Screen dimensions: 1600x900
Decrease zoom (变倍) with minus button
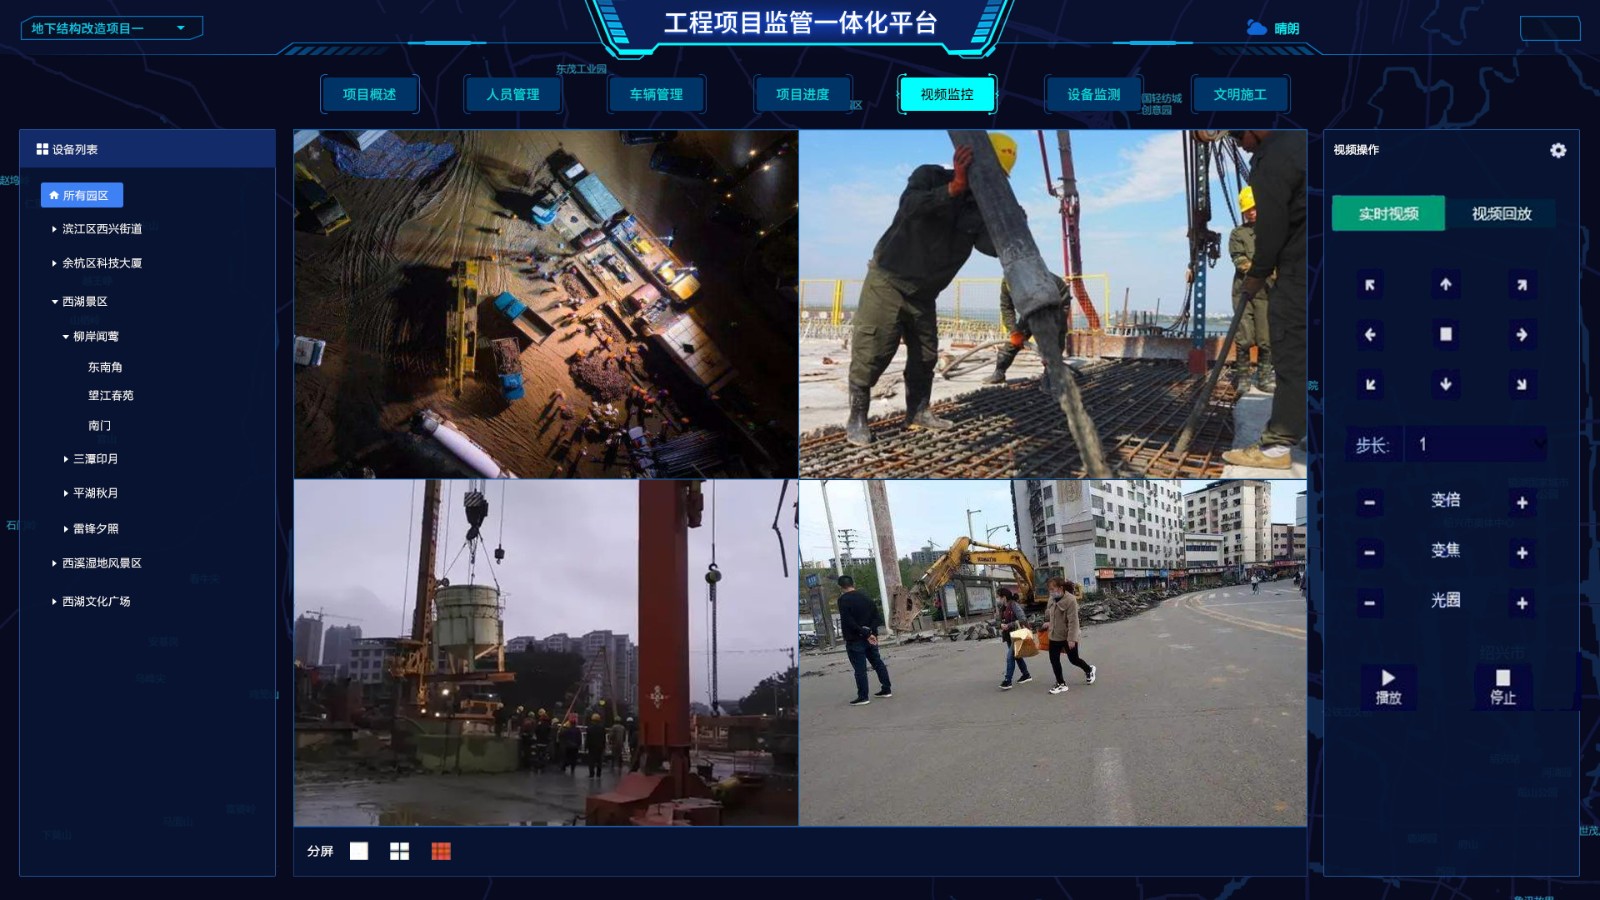(1370, 502)
